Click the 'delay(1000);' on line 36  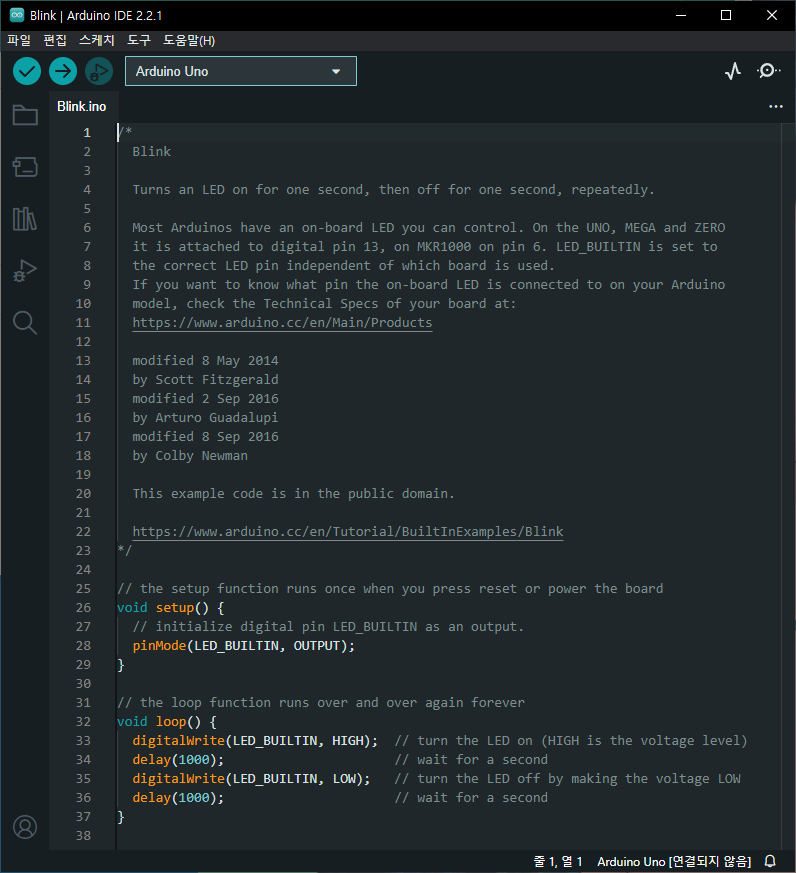(178, 798)
